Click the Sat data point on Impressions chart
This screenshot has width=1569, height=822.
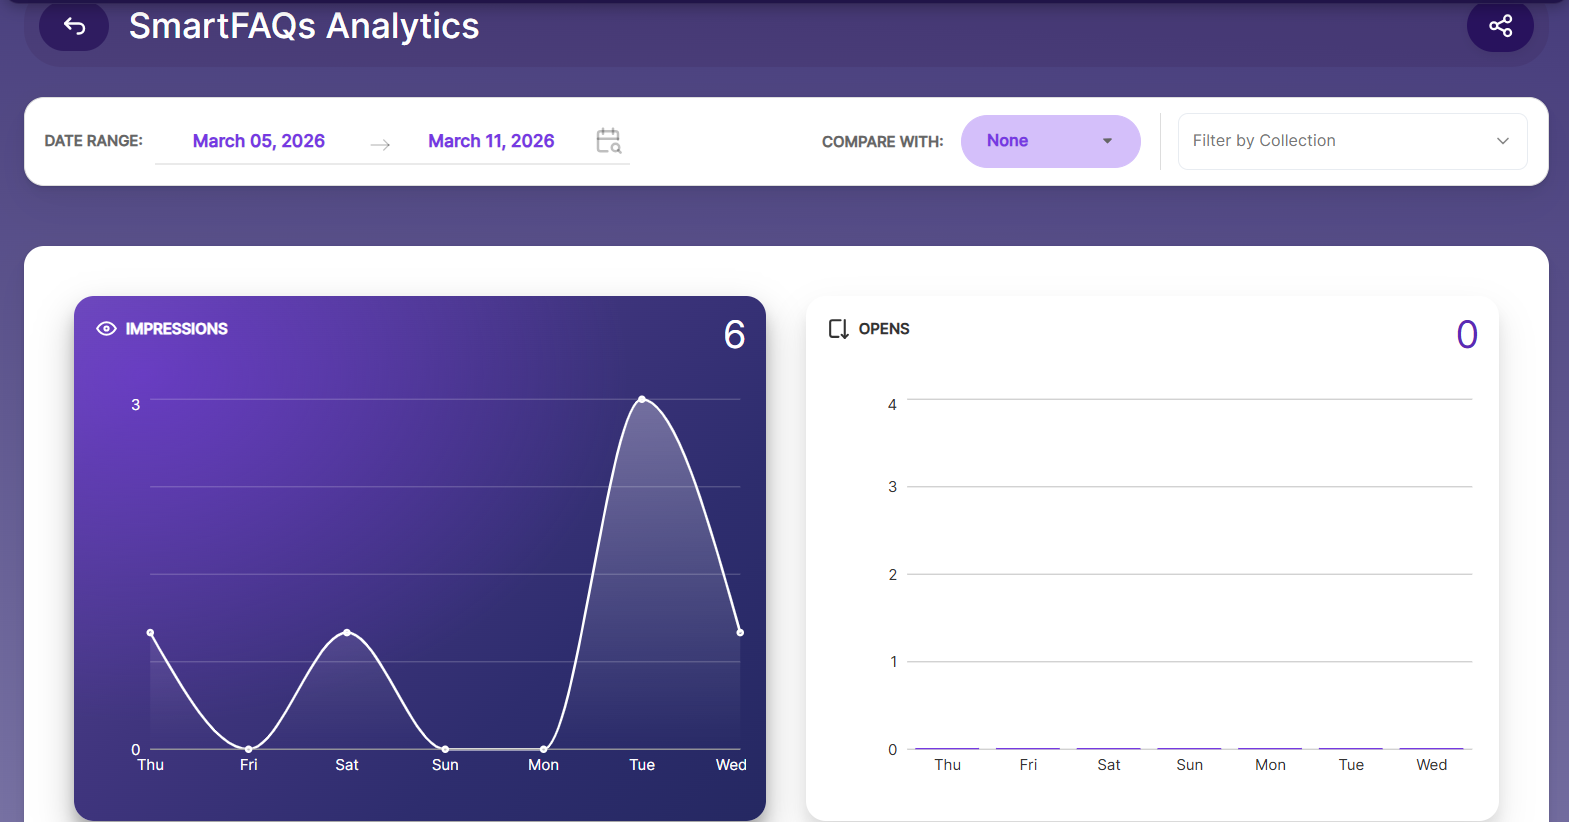(347, 632)
